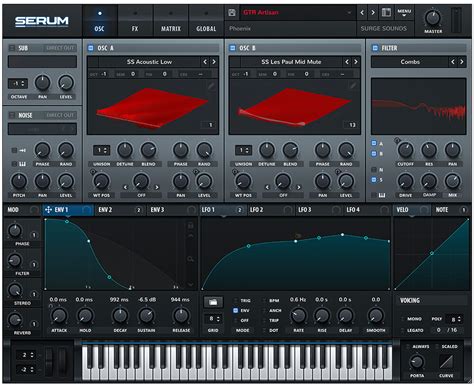Enable LEGATO voicing checkbox

[403, 330]
